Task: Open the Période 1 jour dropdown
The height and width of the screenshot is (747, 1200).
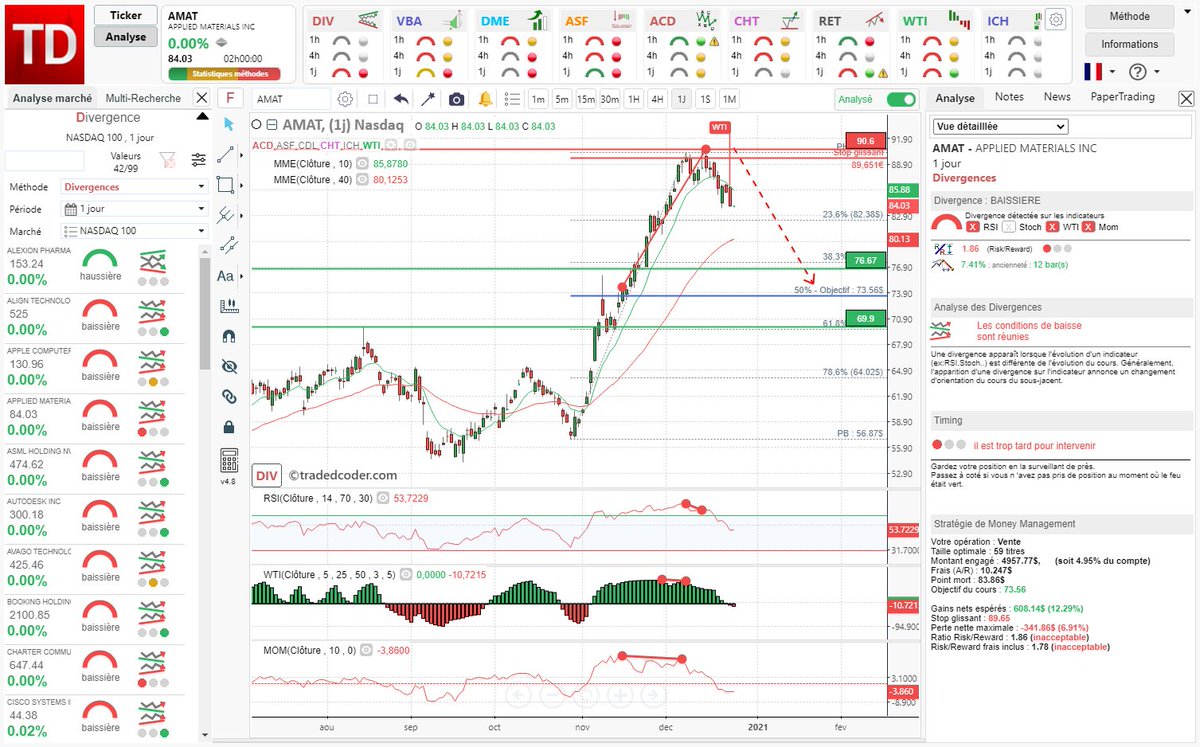Action: 134,209
